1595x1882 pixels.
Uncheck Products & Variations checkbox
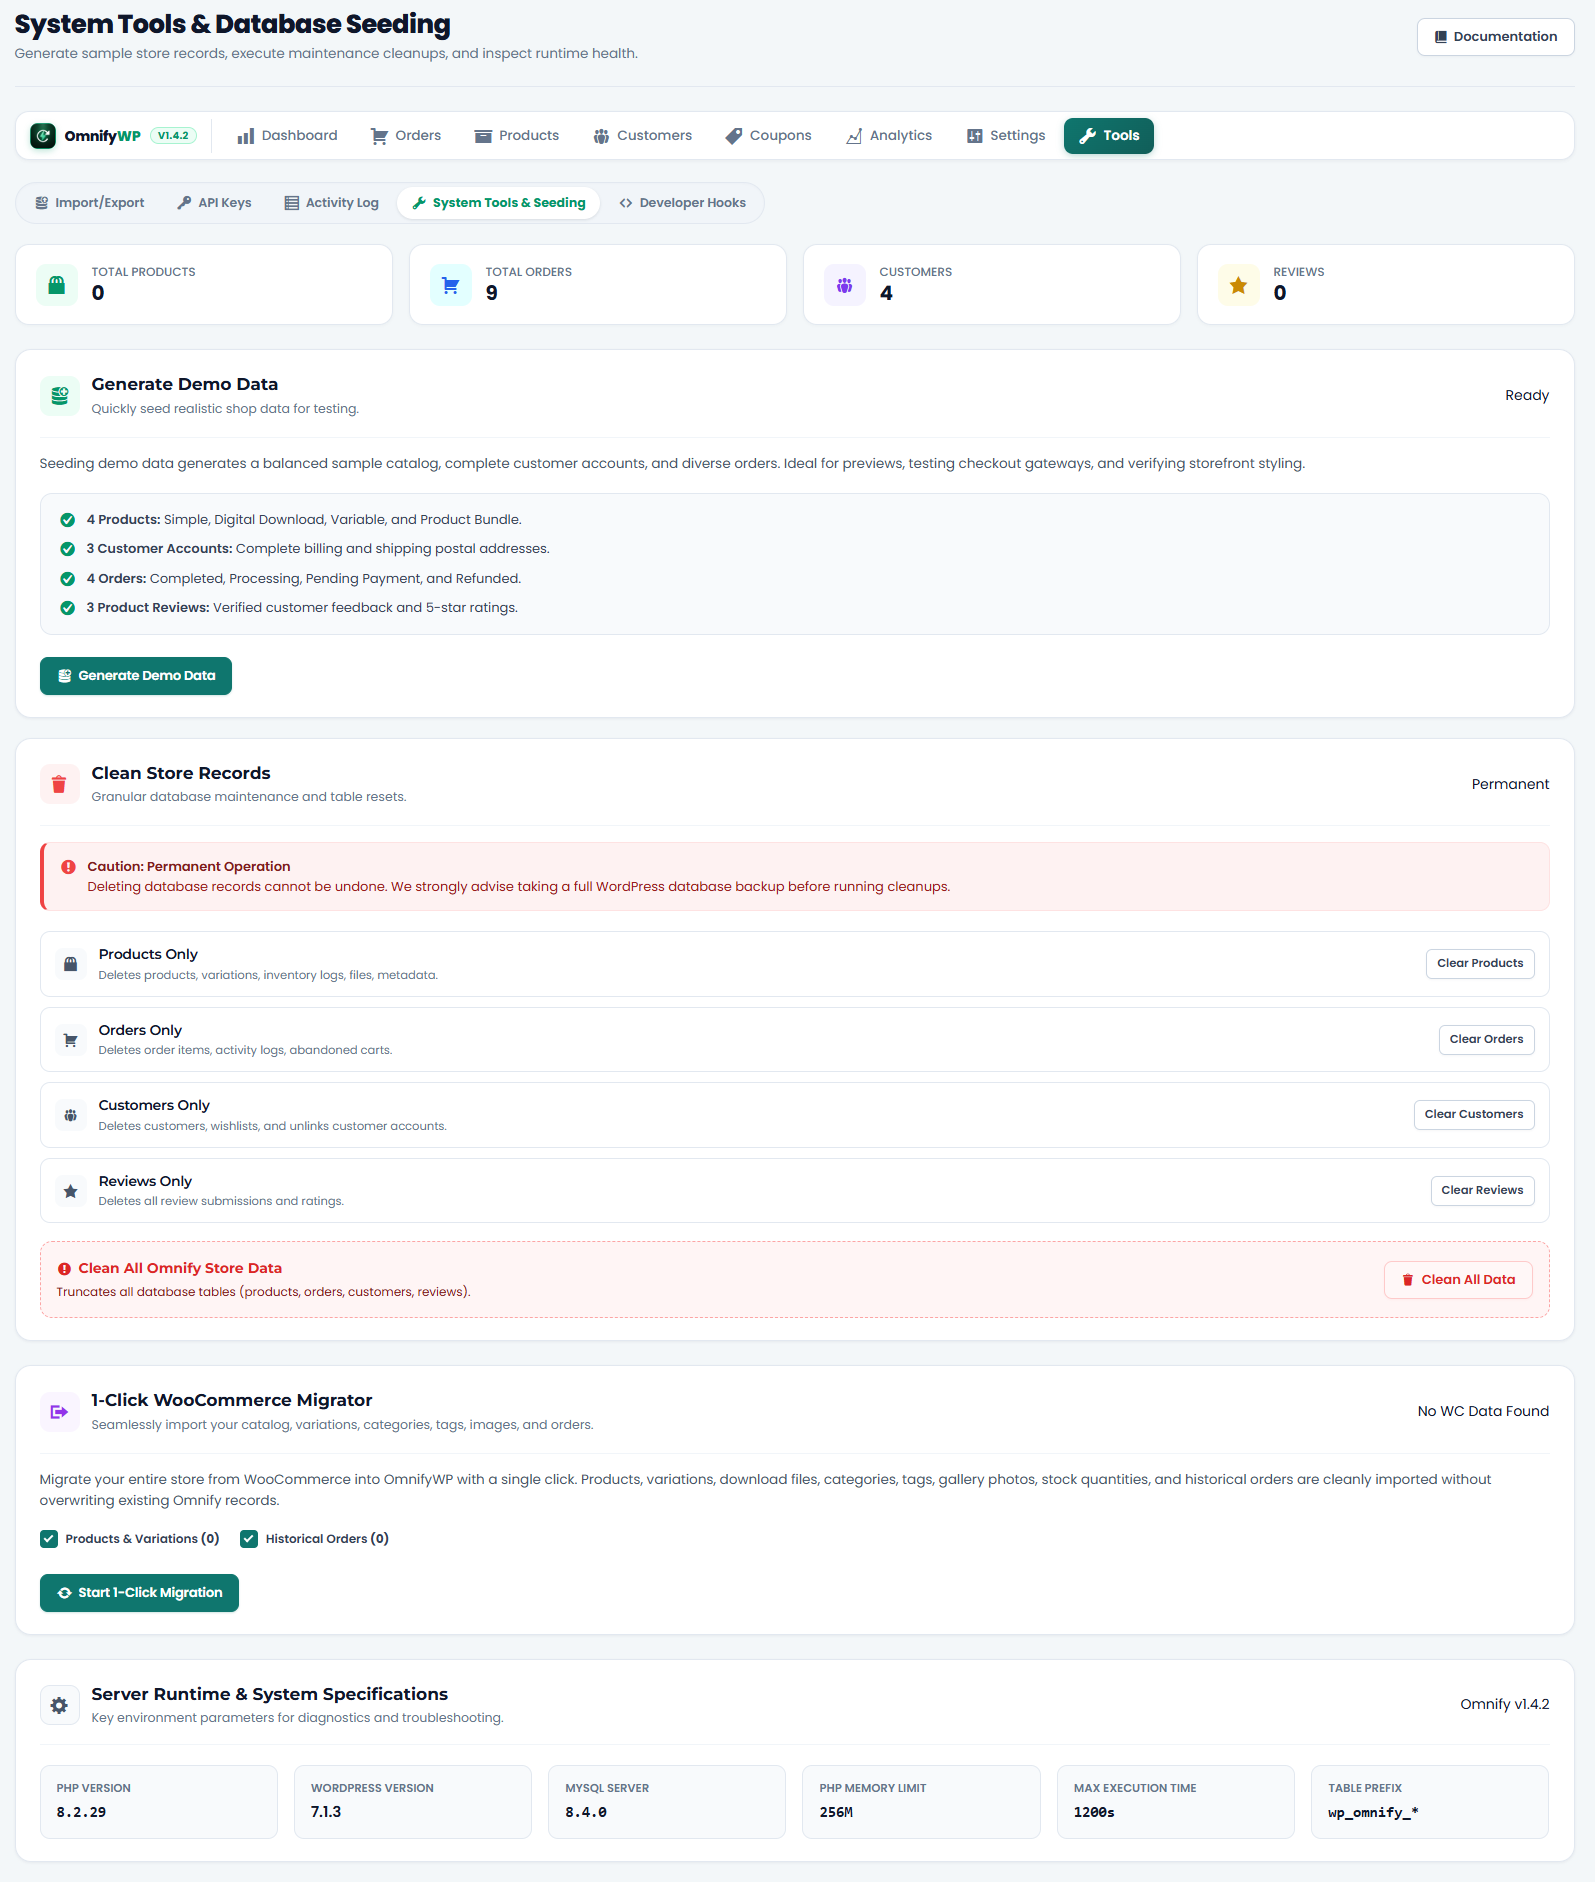coord(49,1539)
